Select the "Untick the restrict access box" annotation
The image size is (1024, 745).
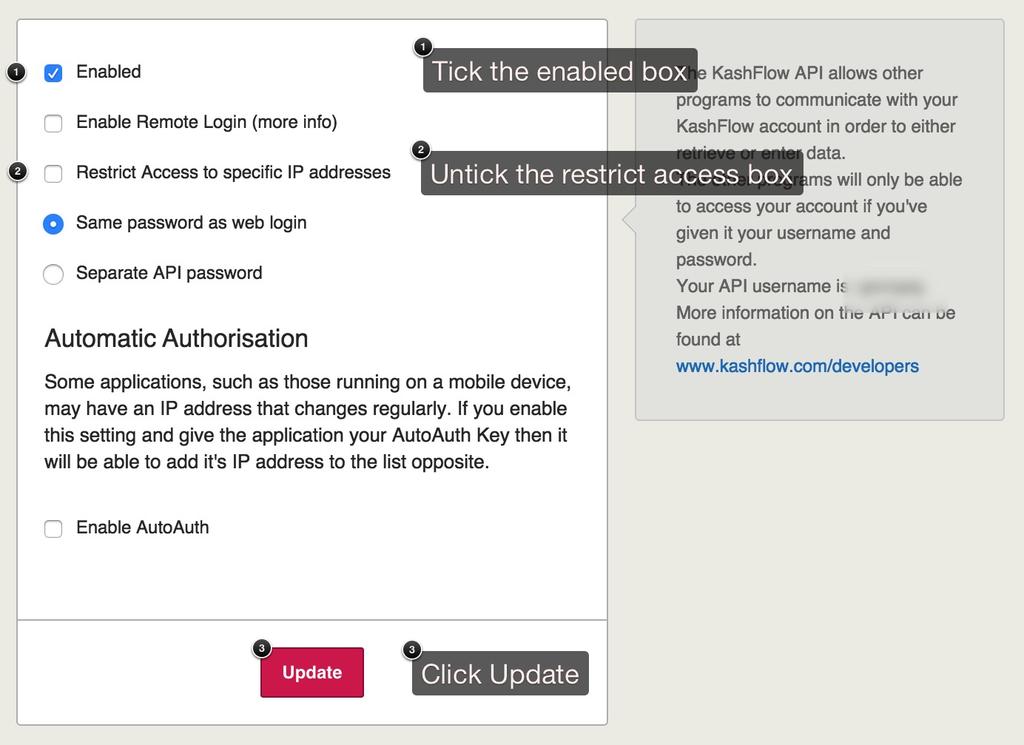611,174
